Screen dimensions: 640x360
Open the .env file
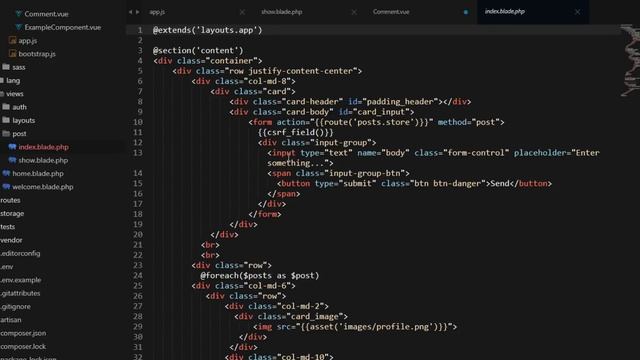click(7, 267)
